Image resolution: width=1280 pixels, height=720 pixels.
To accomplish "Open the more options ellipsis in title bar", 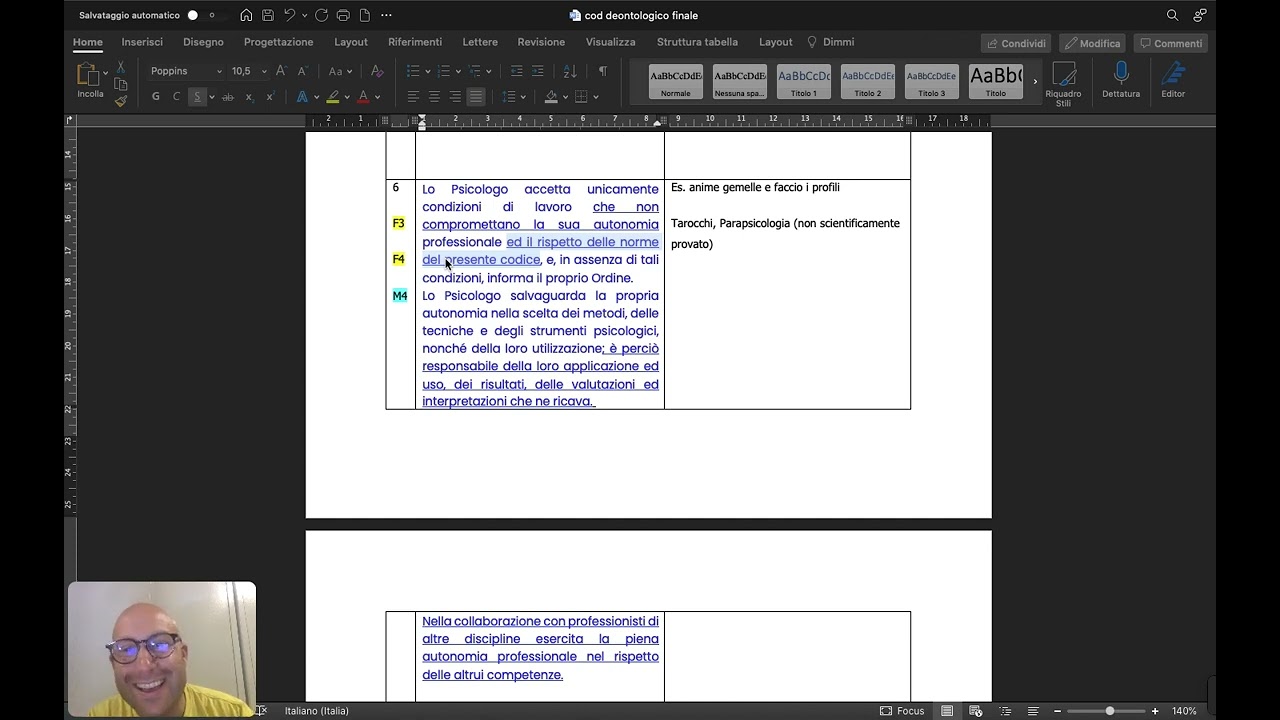I will tap(387, 15).
